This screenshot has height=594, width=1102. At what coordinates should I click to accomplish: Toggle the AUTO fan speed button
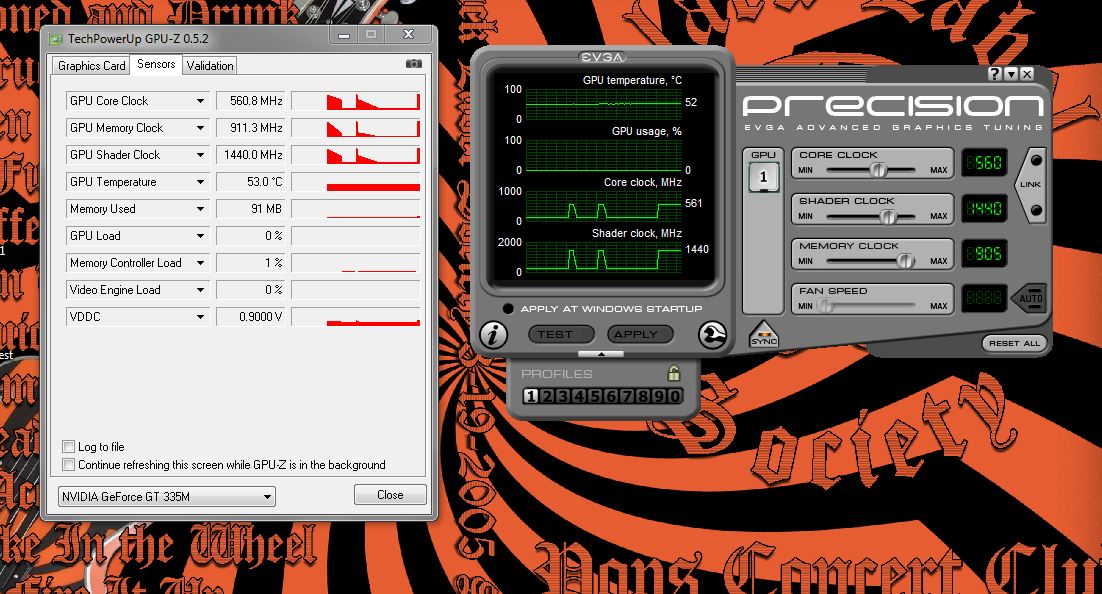click(1030, 298)
